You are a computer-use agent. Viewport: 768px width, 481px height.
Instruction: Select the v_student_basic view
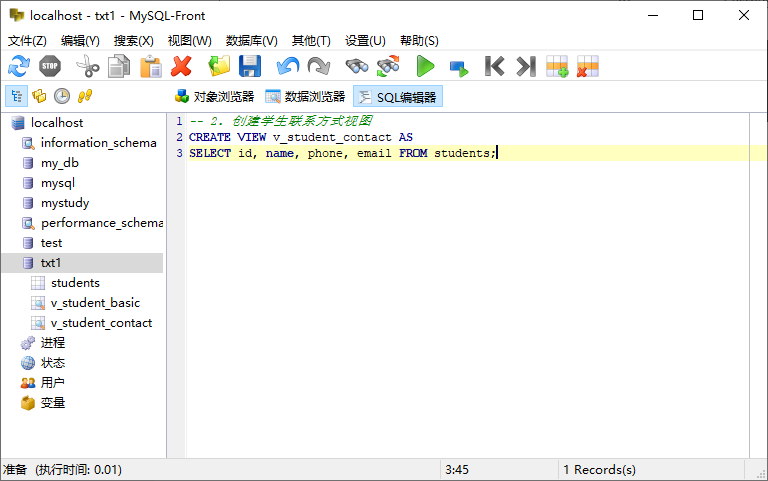[x=95, y=303]
